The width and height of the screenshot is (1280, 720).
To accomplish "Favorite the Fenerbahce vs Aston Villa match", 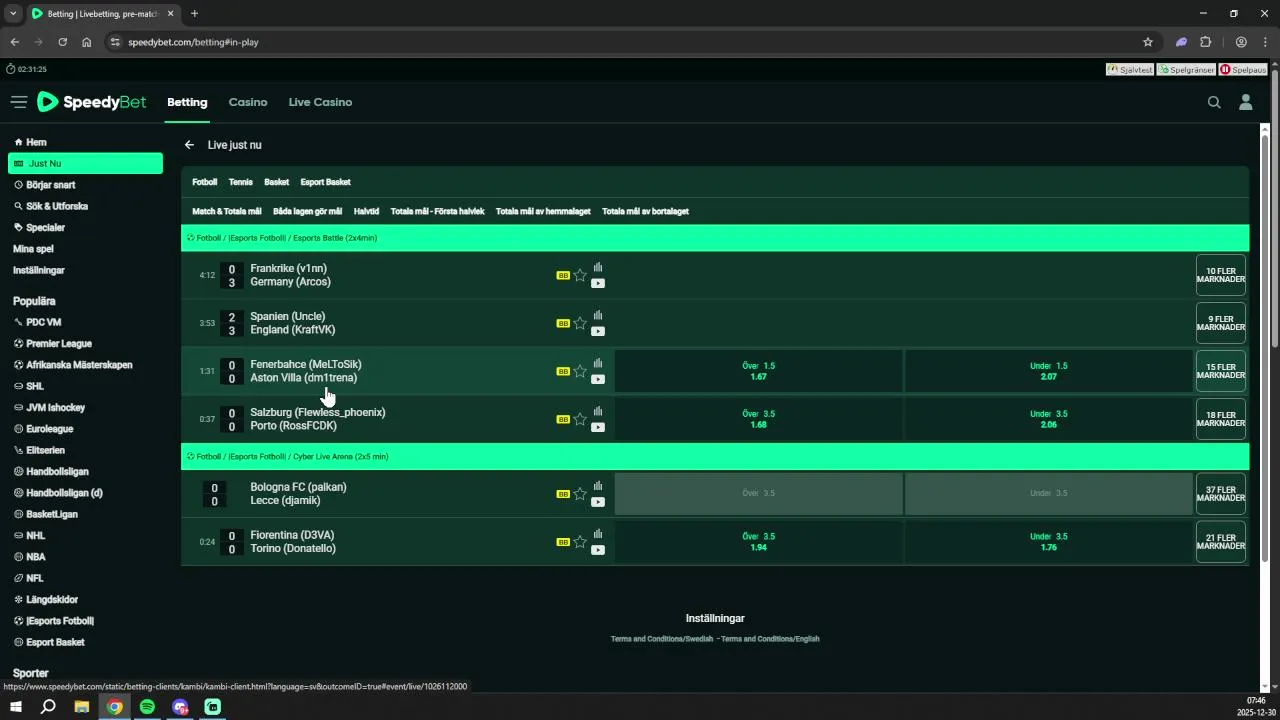I will [580, 371].
